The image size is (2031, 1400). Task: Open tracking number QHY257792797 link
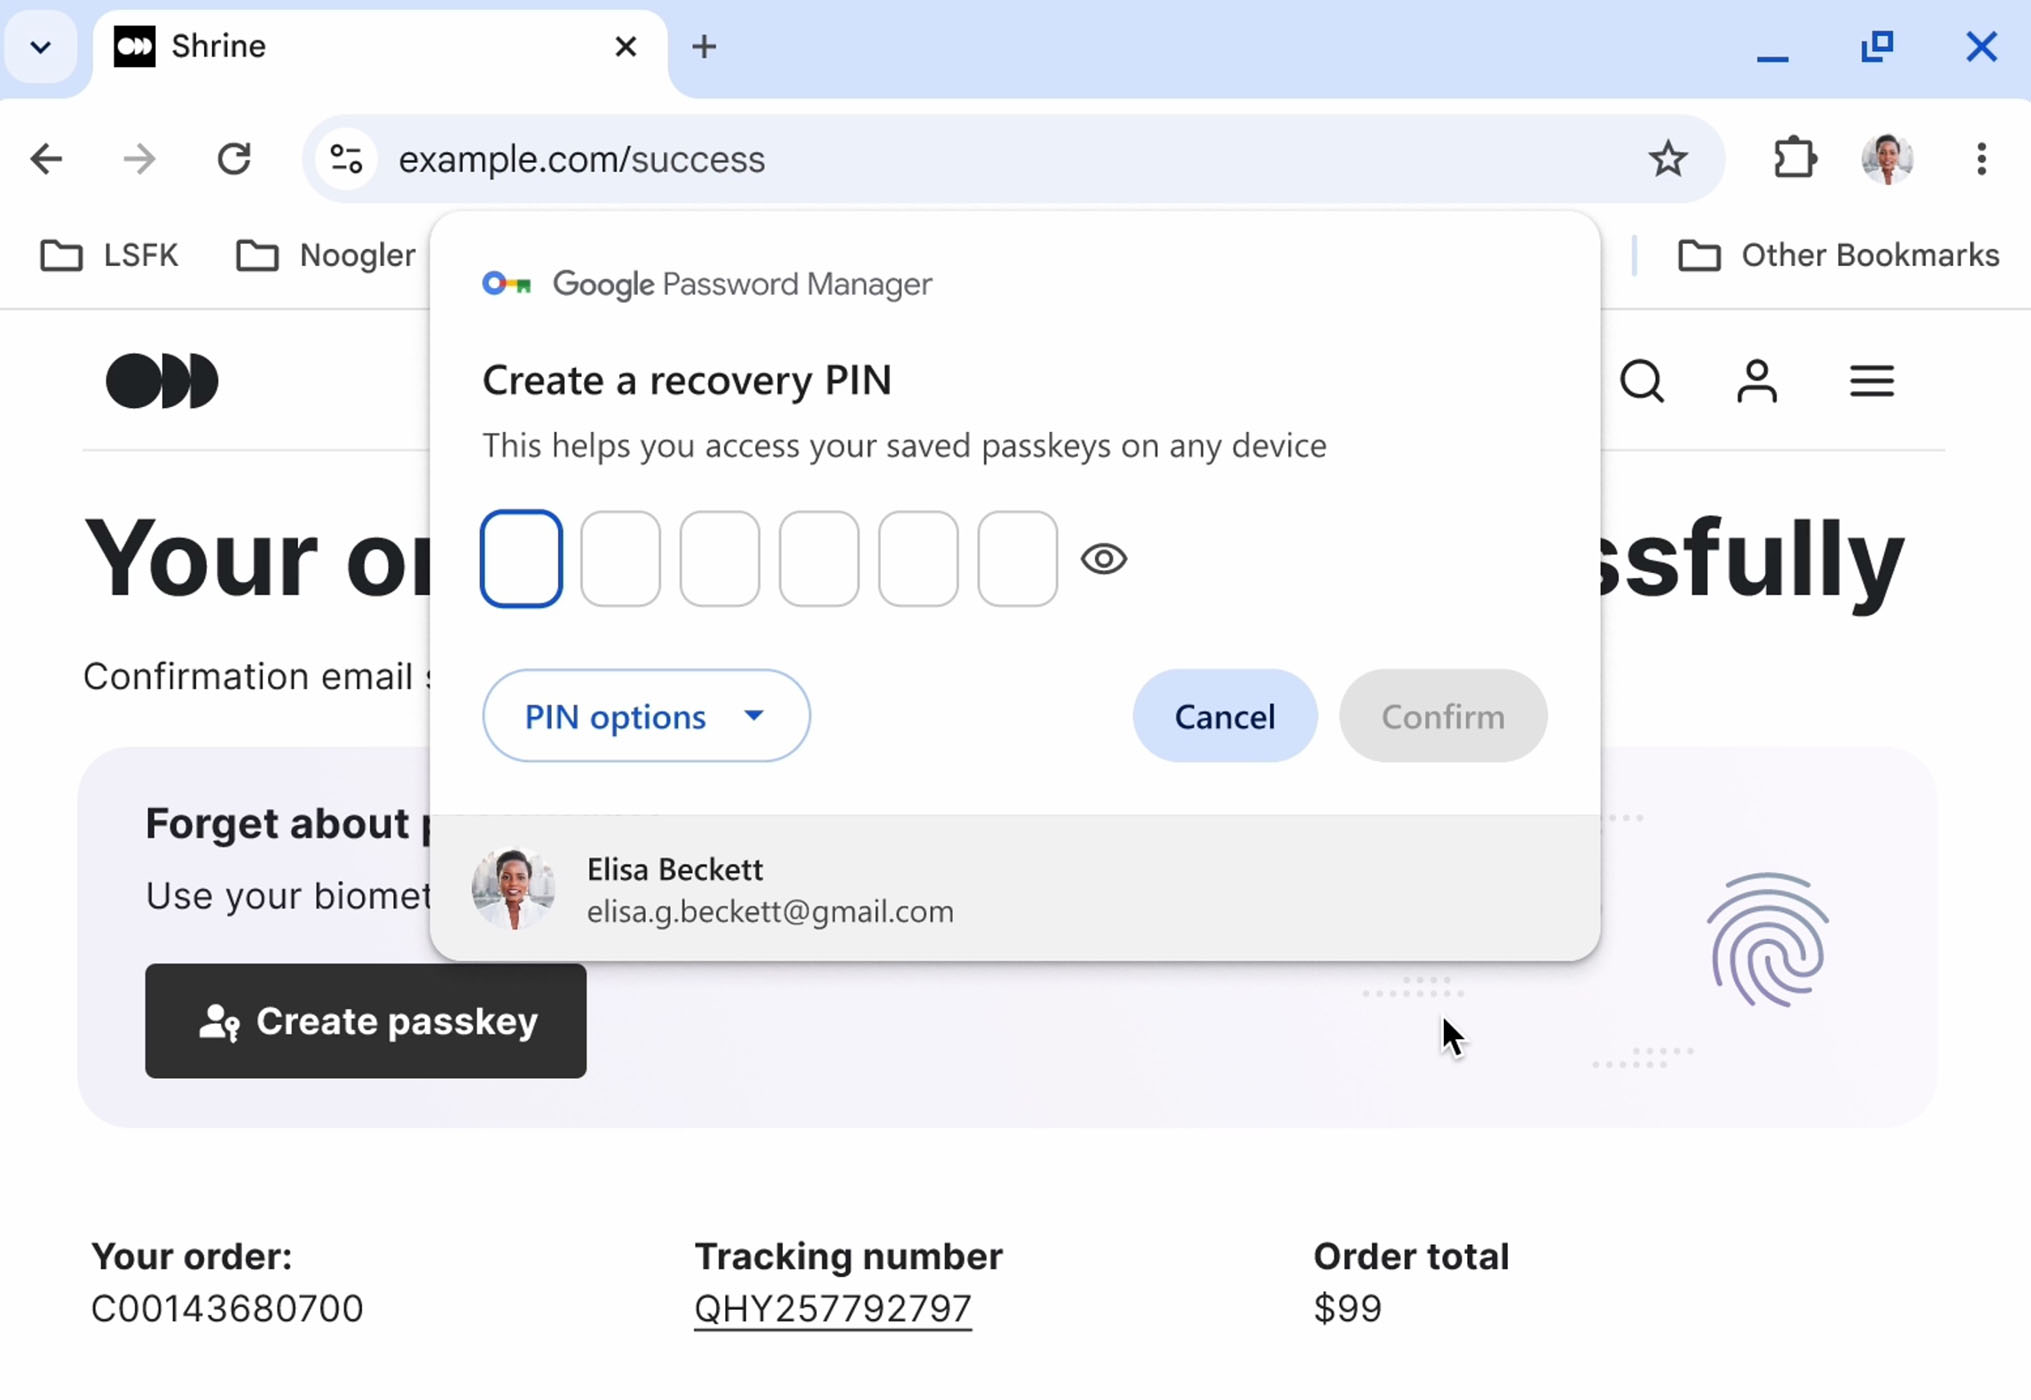(833, 1309)
